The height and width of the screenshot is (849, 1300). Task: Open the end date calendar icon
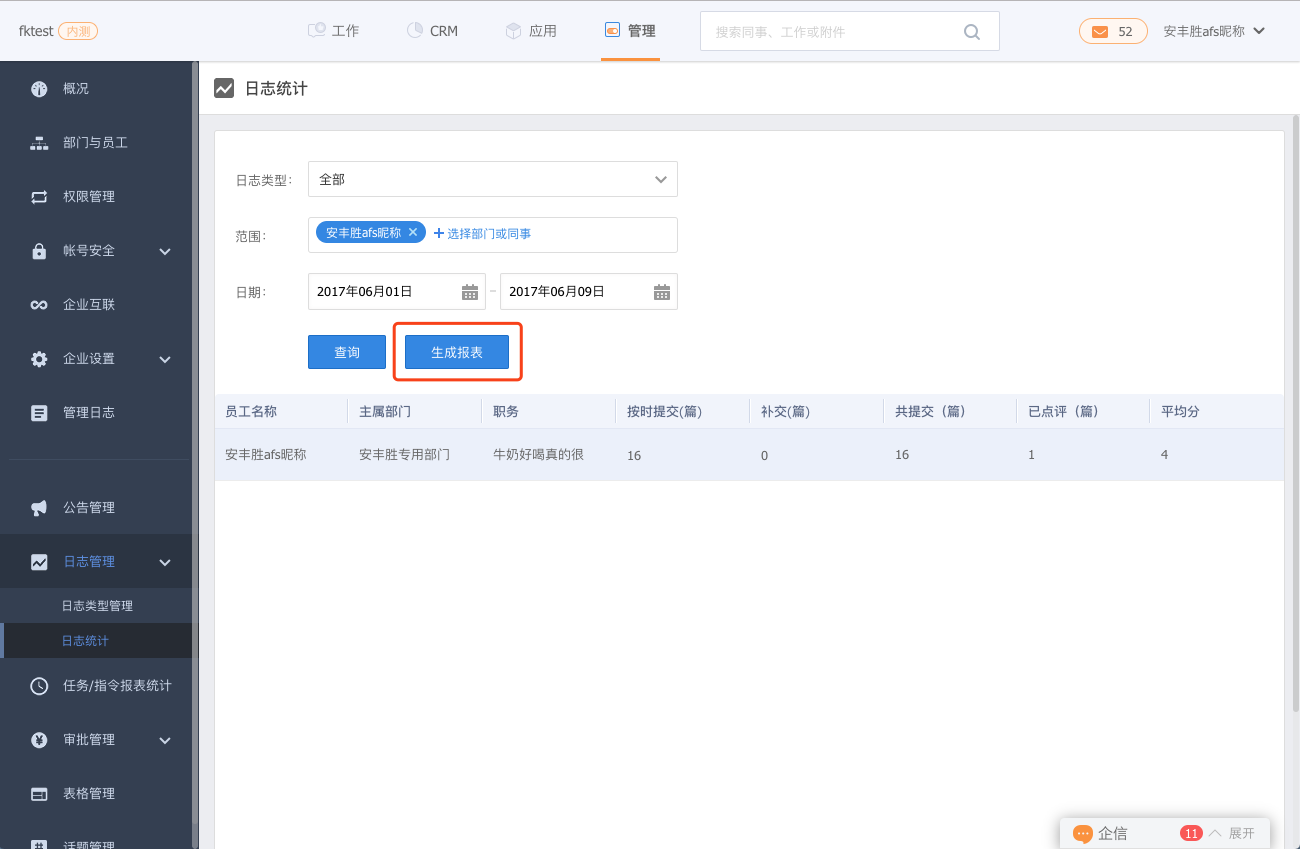pos(662,292)
